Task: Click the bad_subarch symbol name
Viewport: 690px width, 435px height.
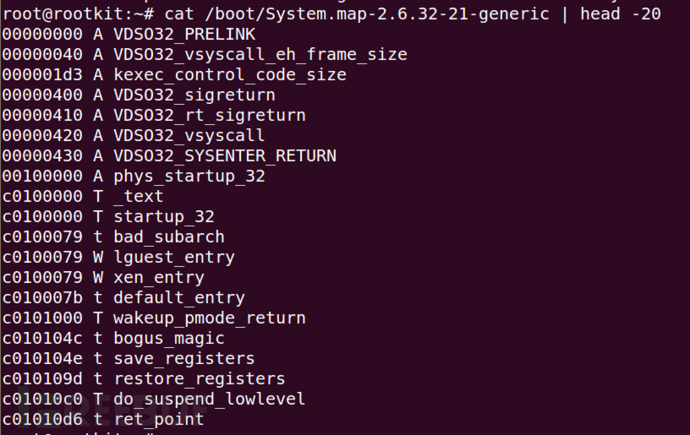Action: coord(168,237)
